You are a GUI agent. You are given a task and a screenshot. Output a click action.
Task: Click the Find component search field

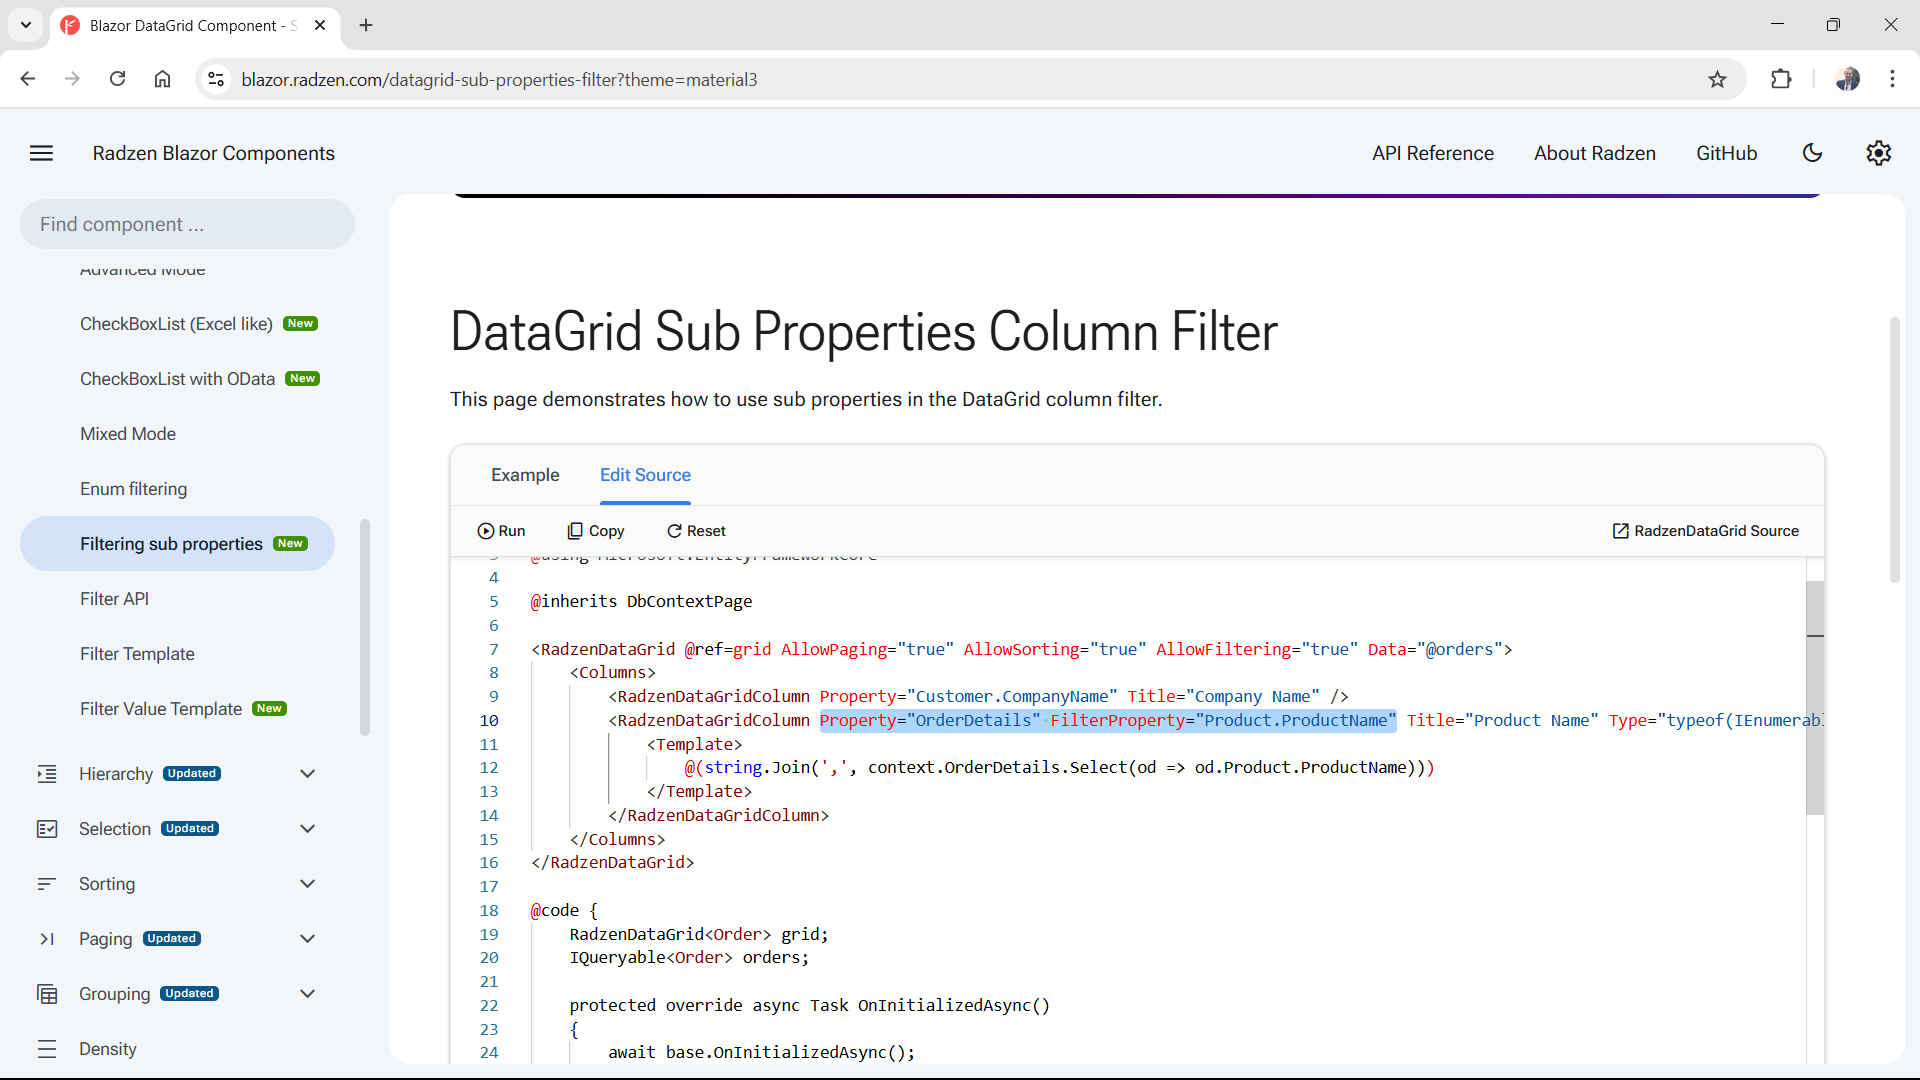187,224
